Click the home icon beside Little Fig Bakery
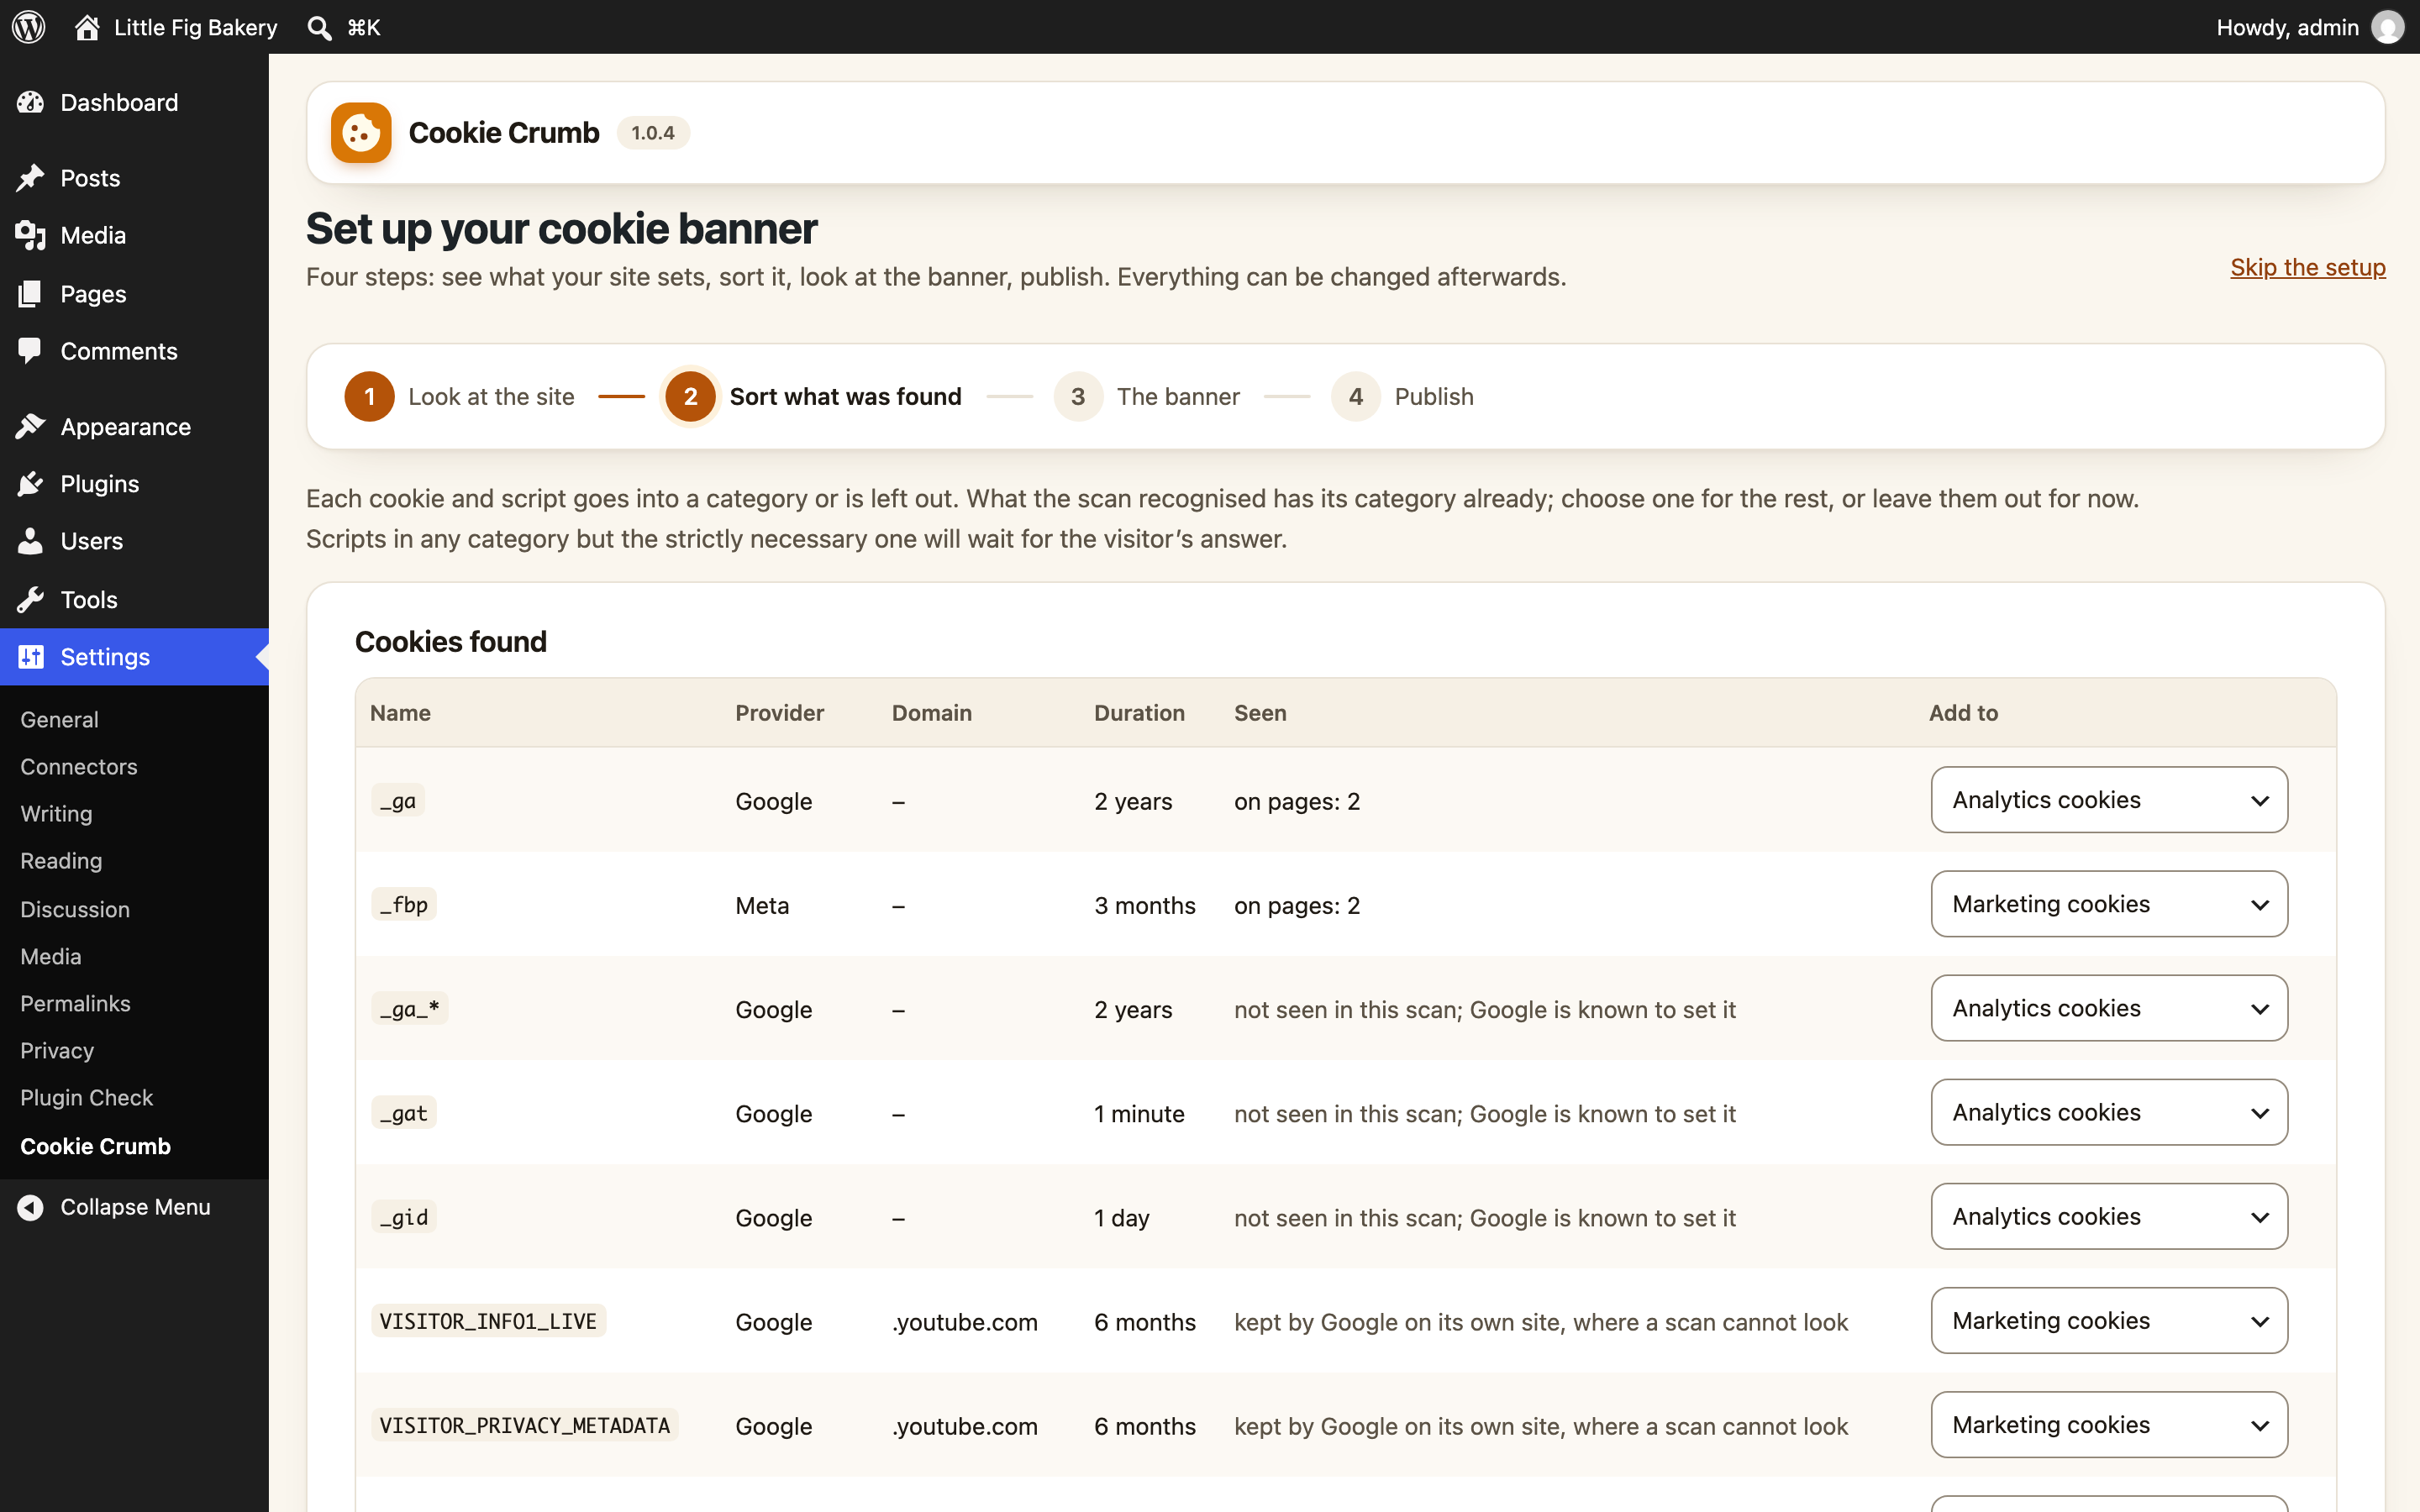The height and width of the screenshot is (1512, 2420). pyautogui.click(x=87, y=27)
